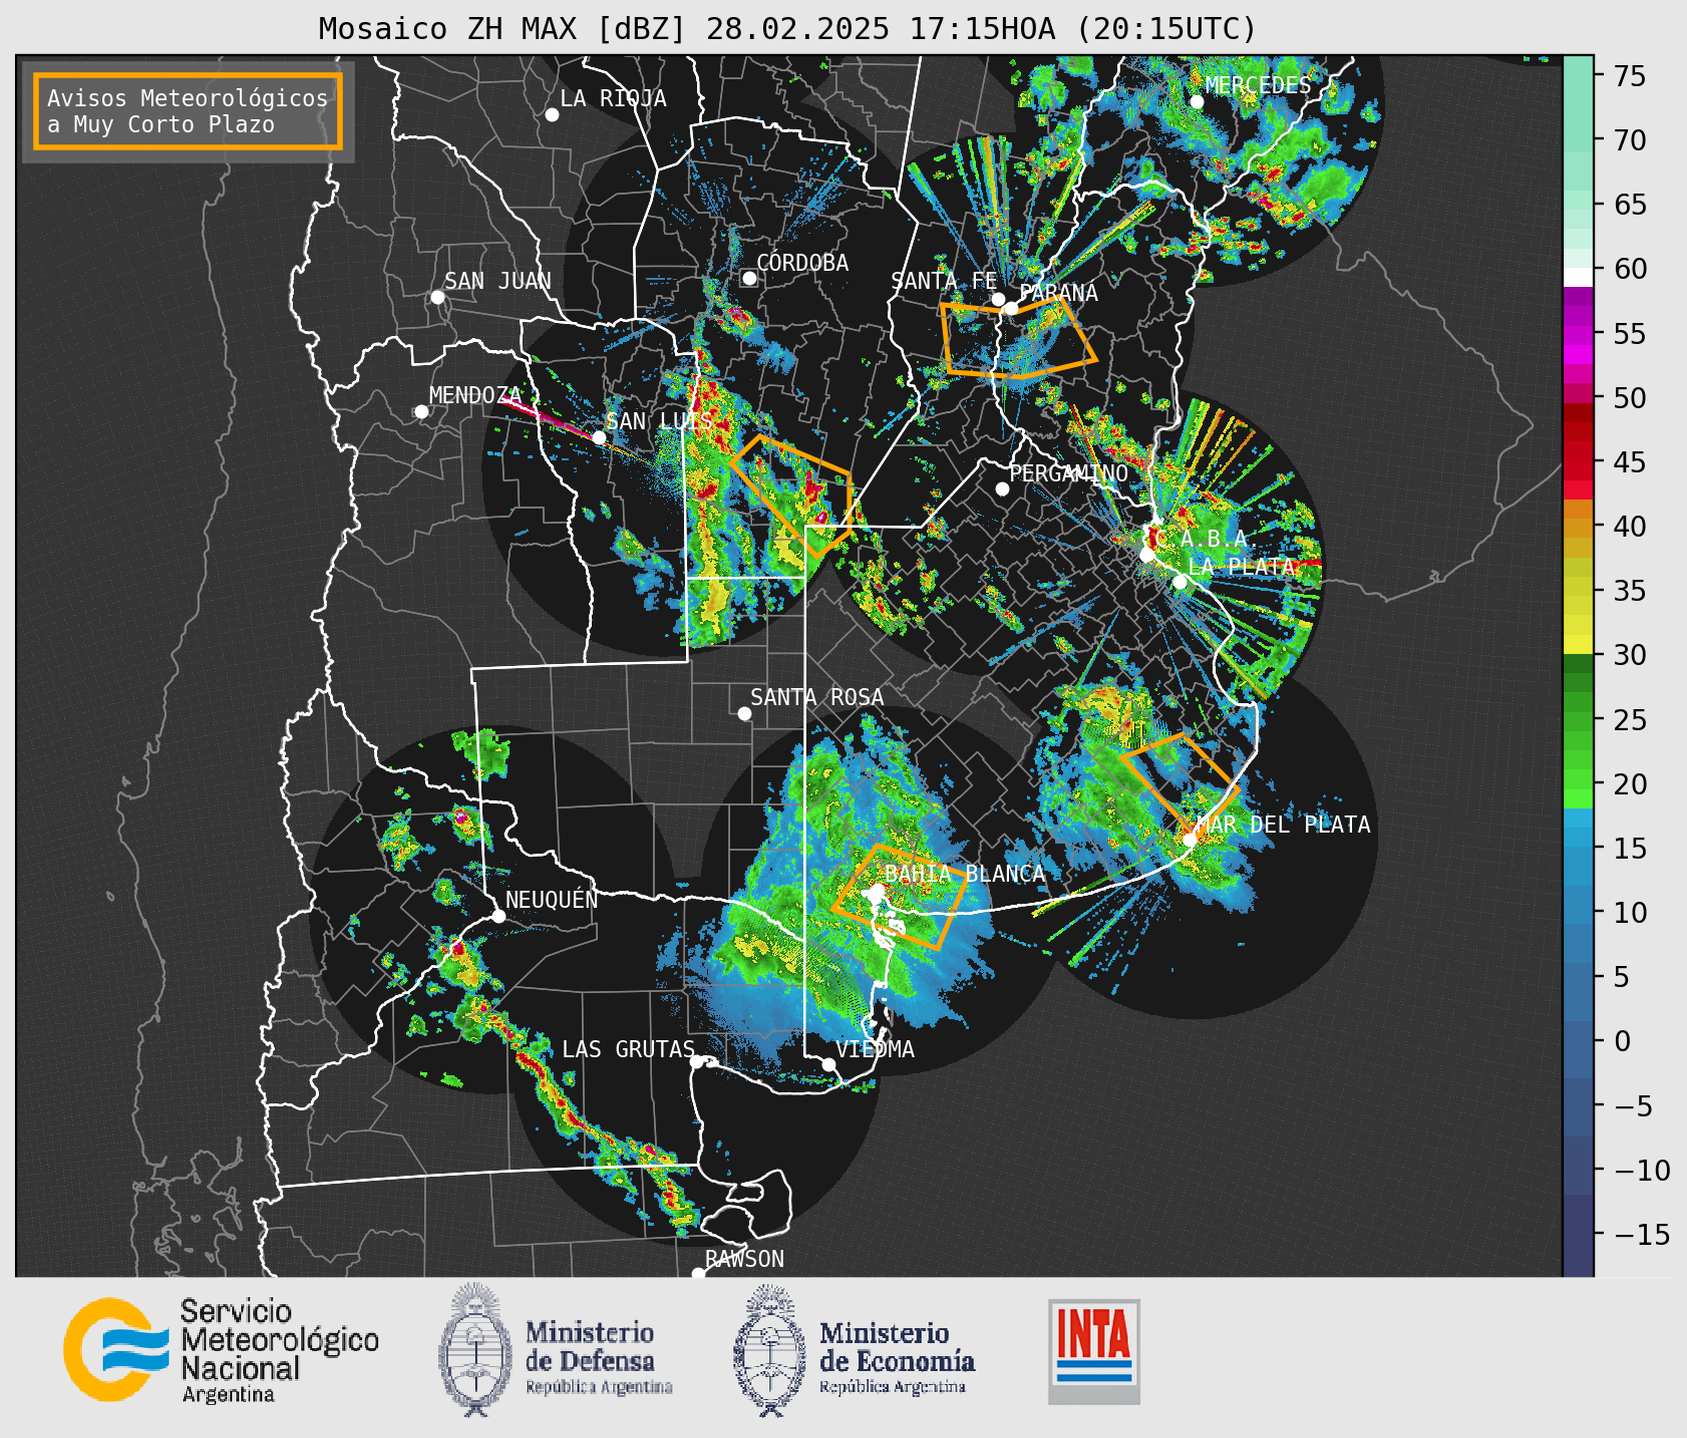Click the INTA logo
Screen dimensions: 1687x1438
click(1094, 1351)
